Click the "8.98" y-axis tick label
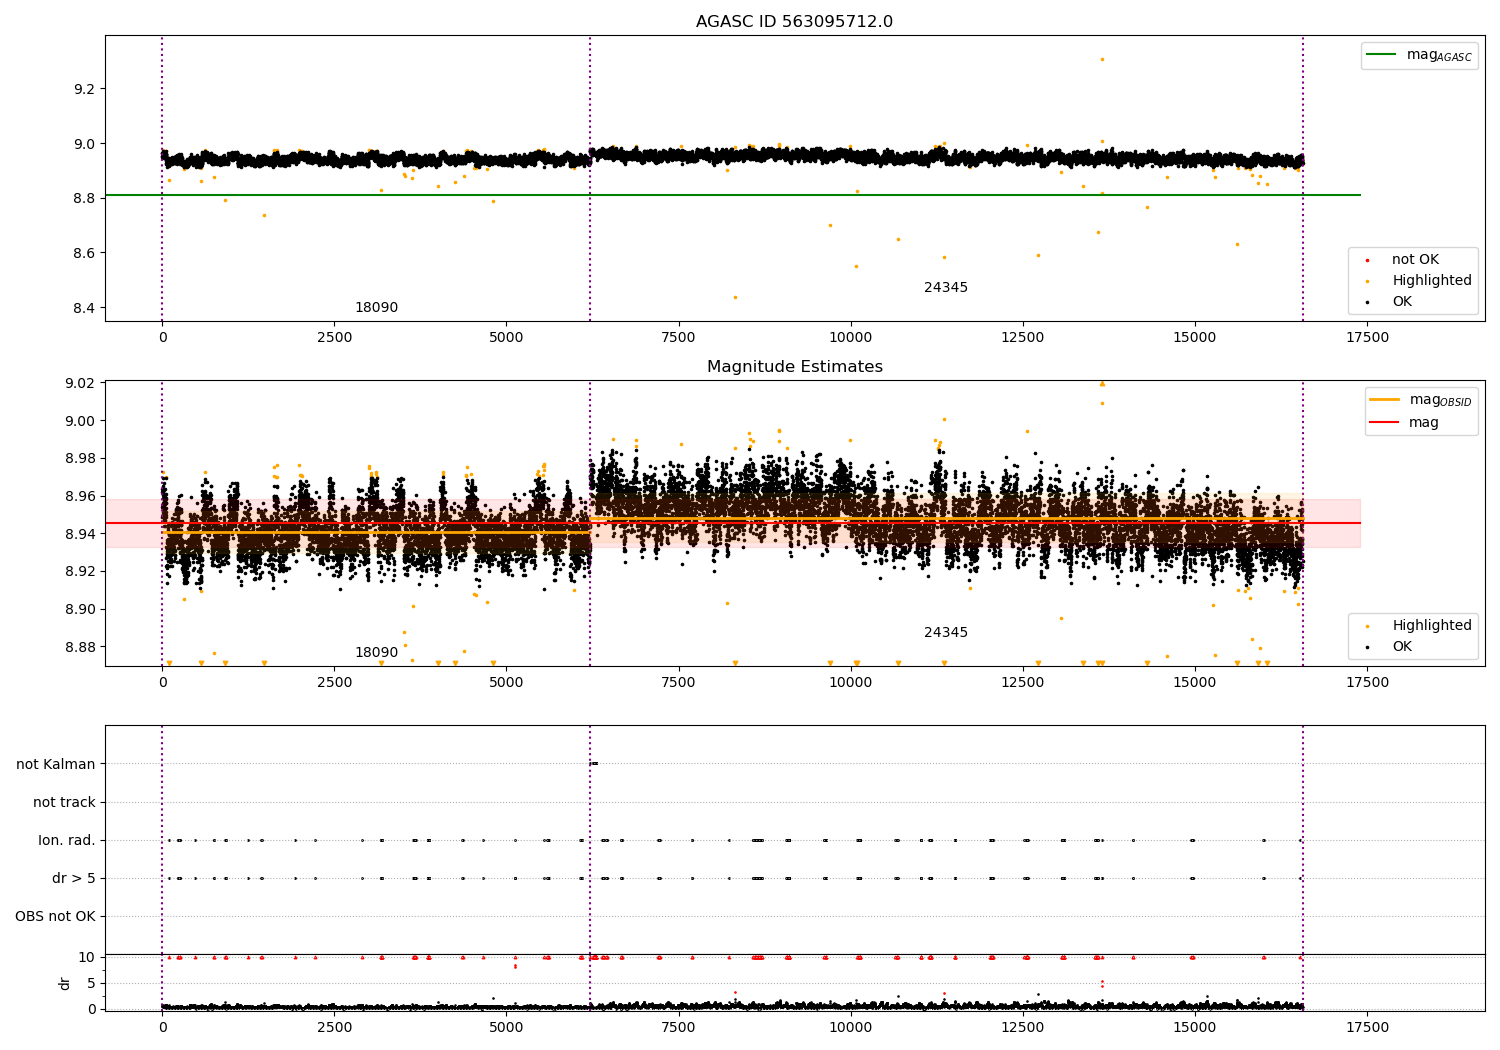Image resolution: width=1500 pixels, height=1050 pixels. (x=80, y=459)
